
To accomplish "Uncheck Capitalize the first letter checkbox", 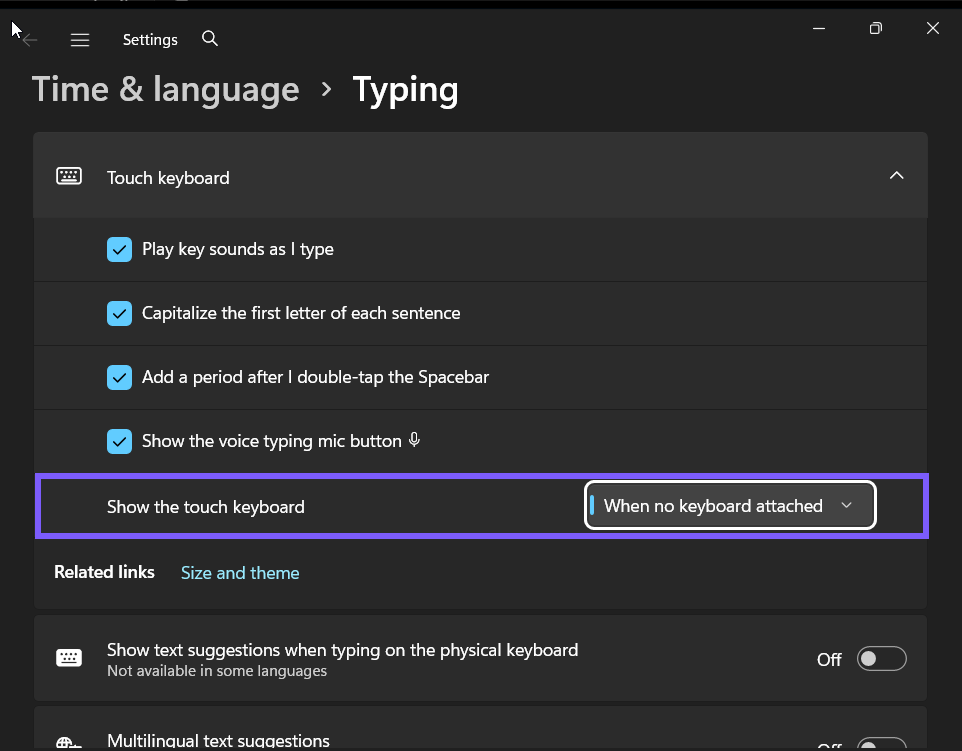I will tap(119, 314).
